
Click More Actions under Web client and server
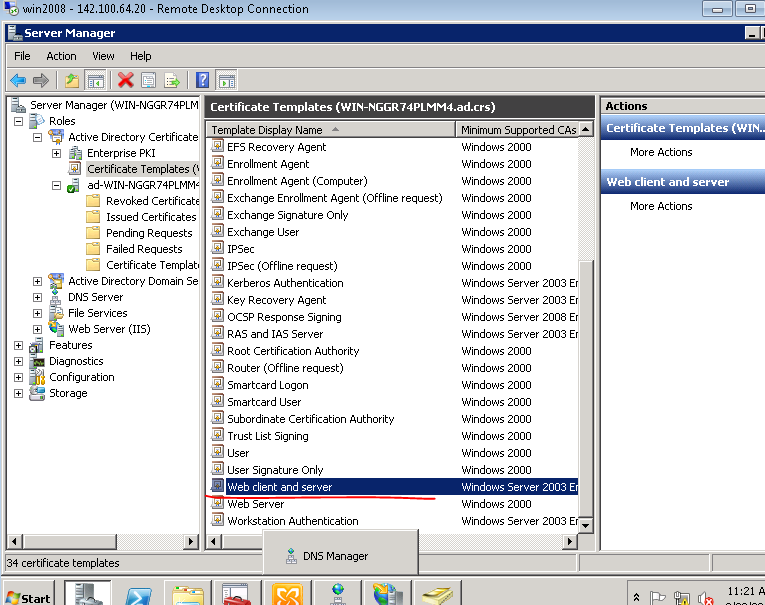coord(661,206)
